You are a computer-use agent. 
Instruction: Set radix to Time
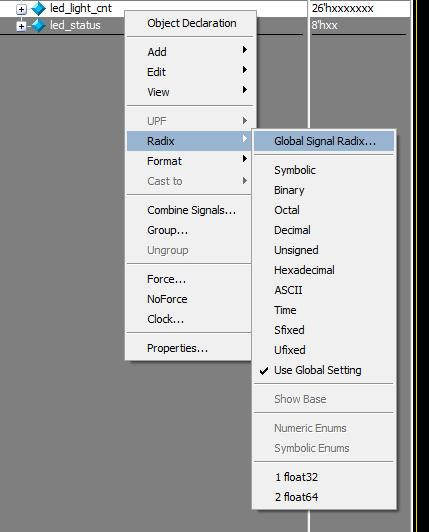324,310
